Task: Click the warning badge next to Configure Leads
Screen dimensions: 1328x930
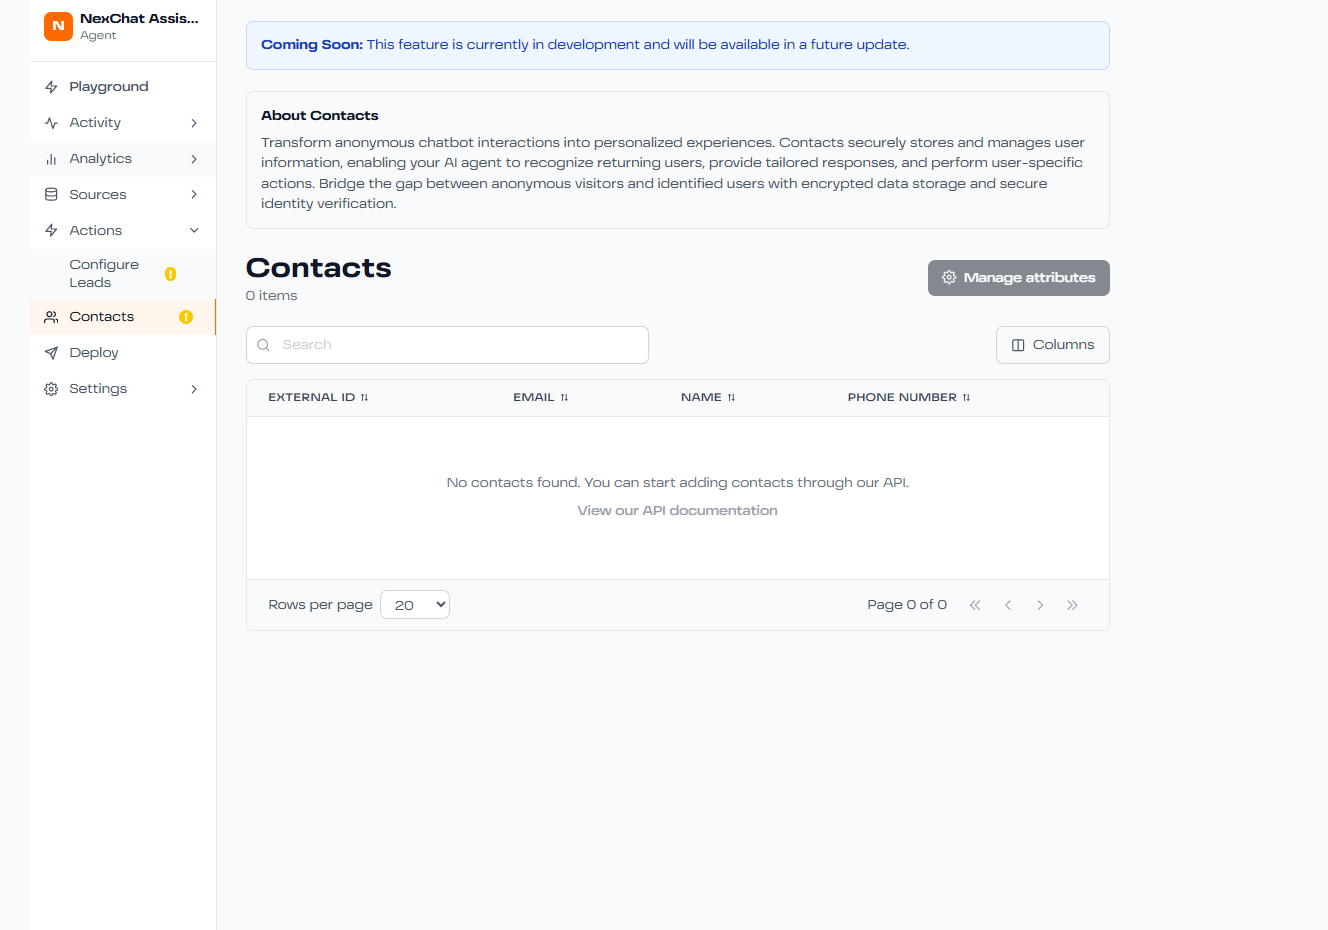Action: (x=170, y=274)
